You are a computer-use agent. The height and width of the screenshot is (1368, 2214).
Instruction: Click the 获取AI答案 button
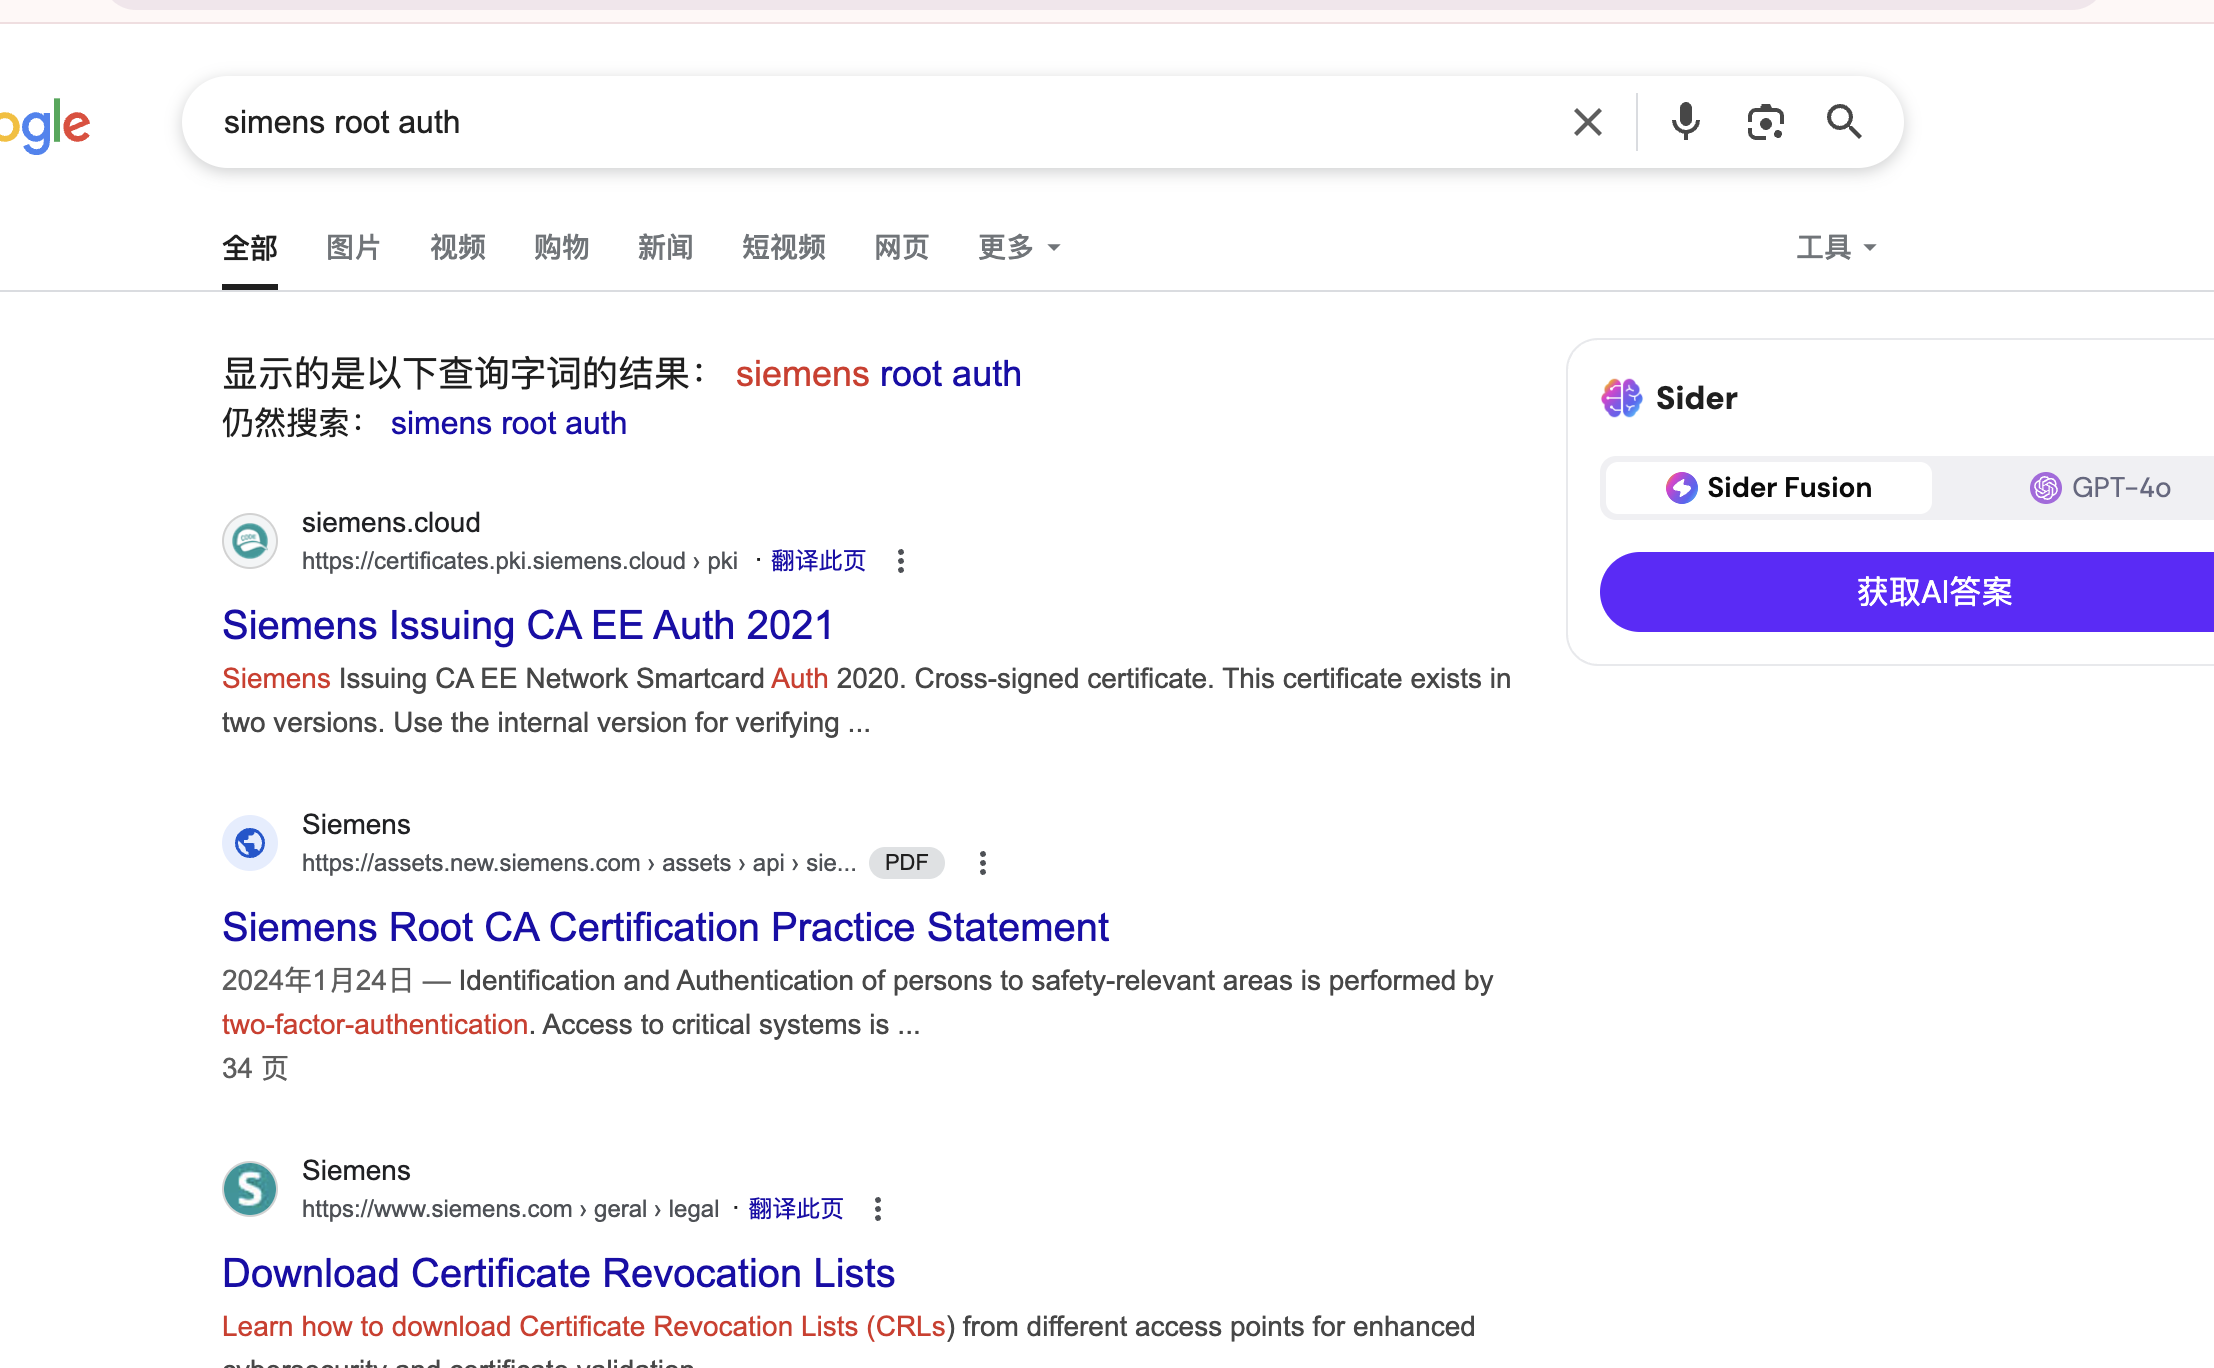coord(1907,592)
